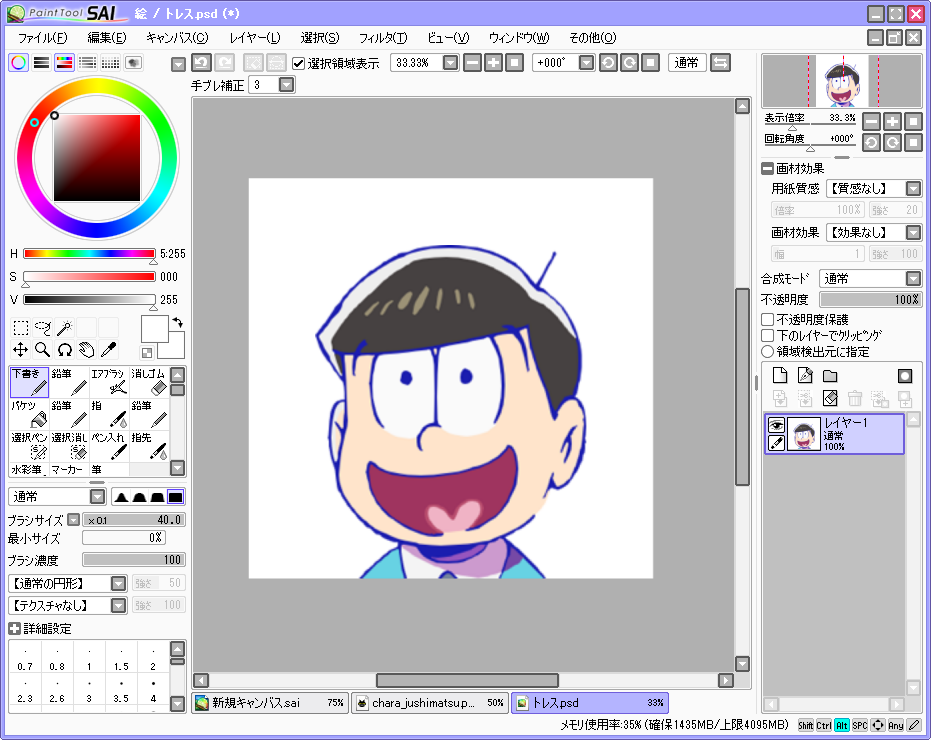931x740 pixels.
Task: Select the move layer tool
Action: tap(21, 350)
